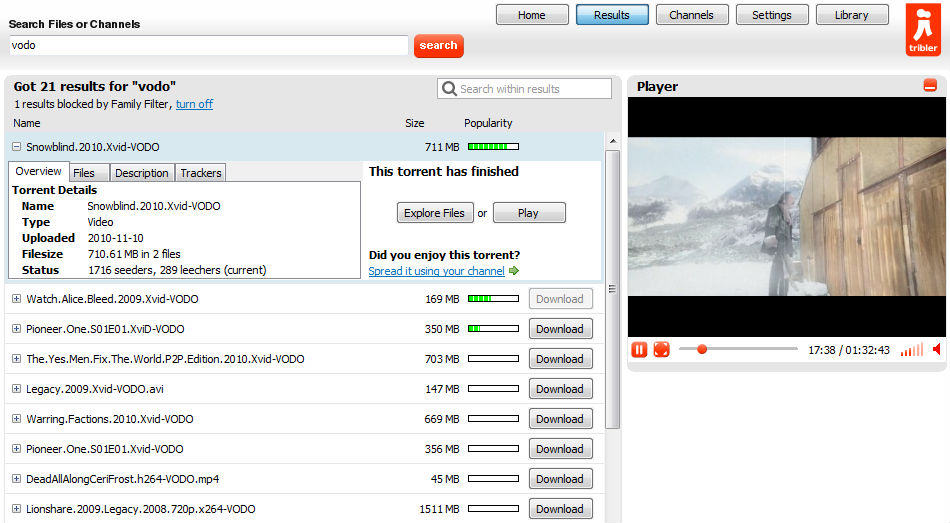The height and width of the screenshot is (523, 950).
Task: Expand Warring.Factions.2010.Xvid-VODO row
Action: pos(16,419)
